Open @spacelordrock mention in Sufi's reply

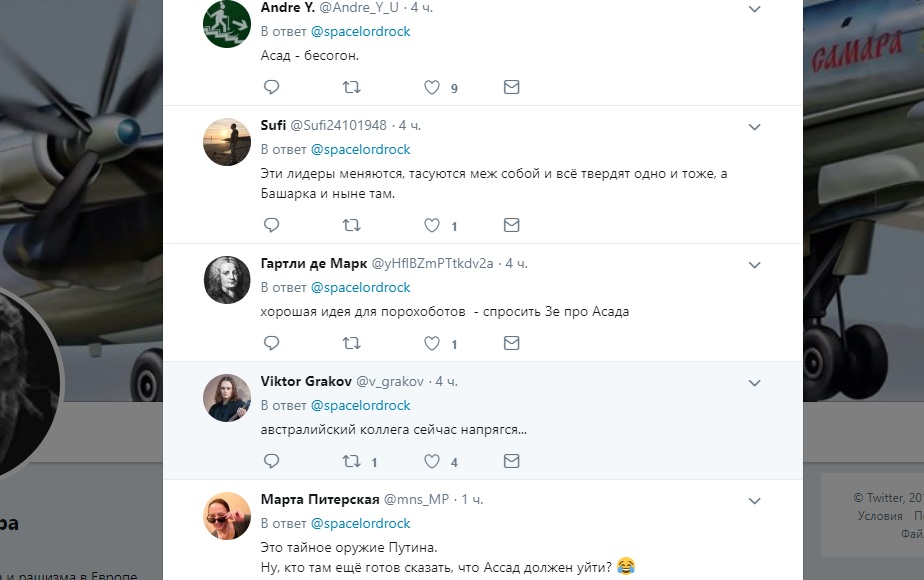pos(360,149)
